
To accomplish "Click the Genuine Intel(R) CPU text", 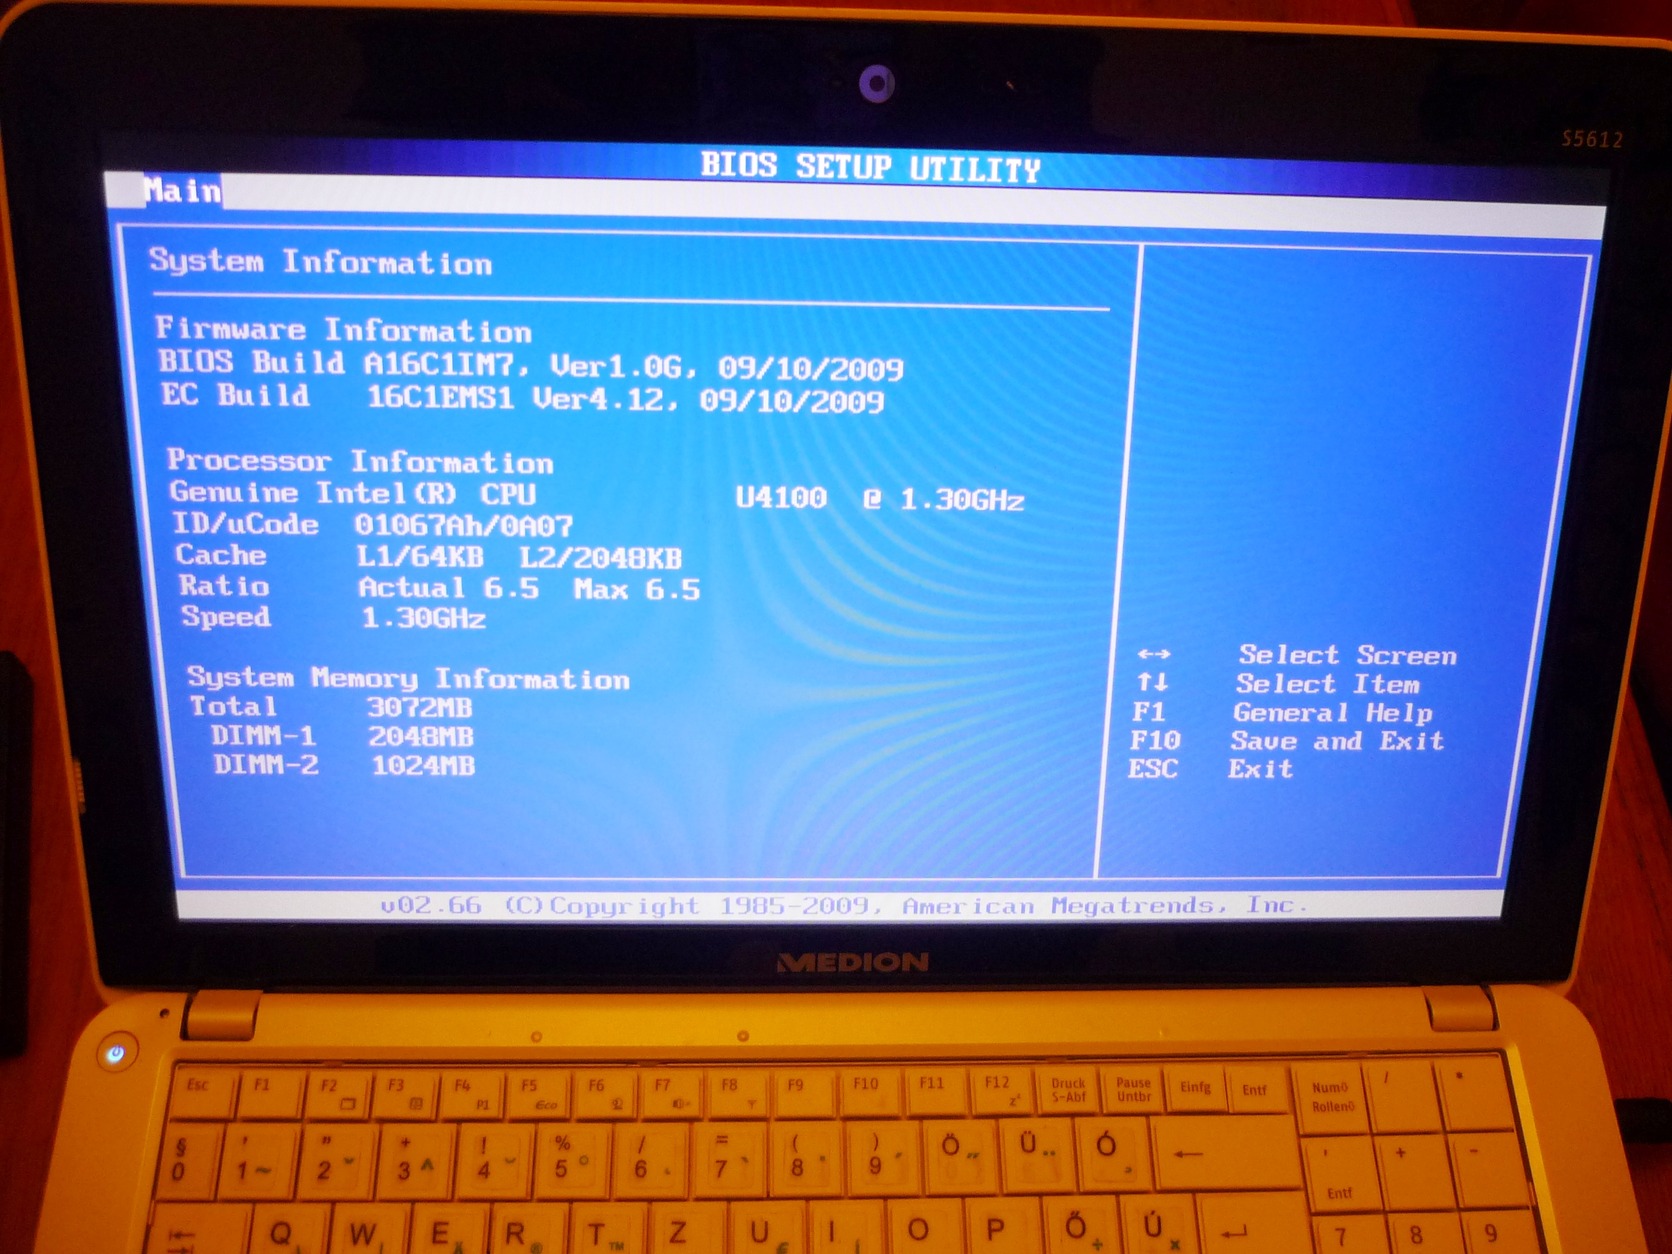I will point(353,493).
